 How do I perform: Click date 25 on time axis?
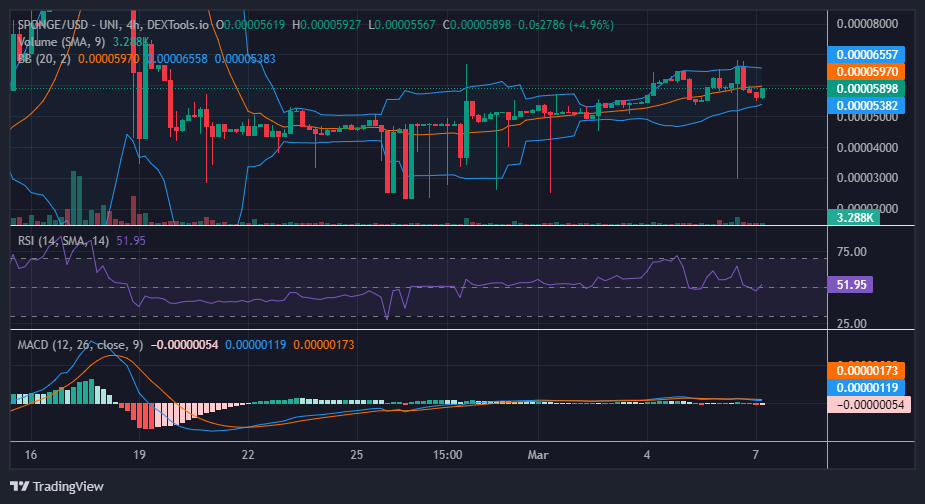click(356, 455)
